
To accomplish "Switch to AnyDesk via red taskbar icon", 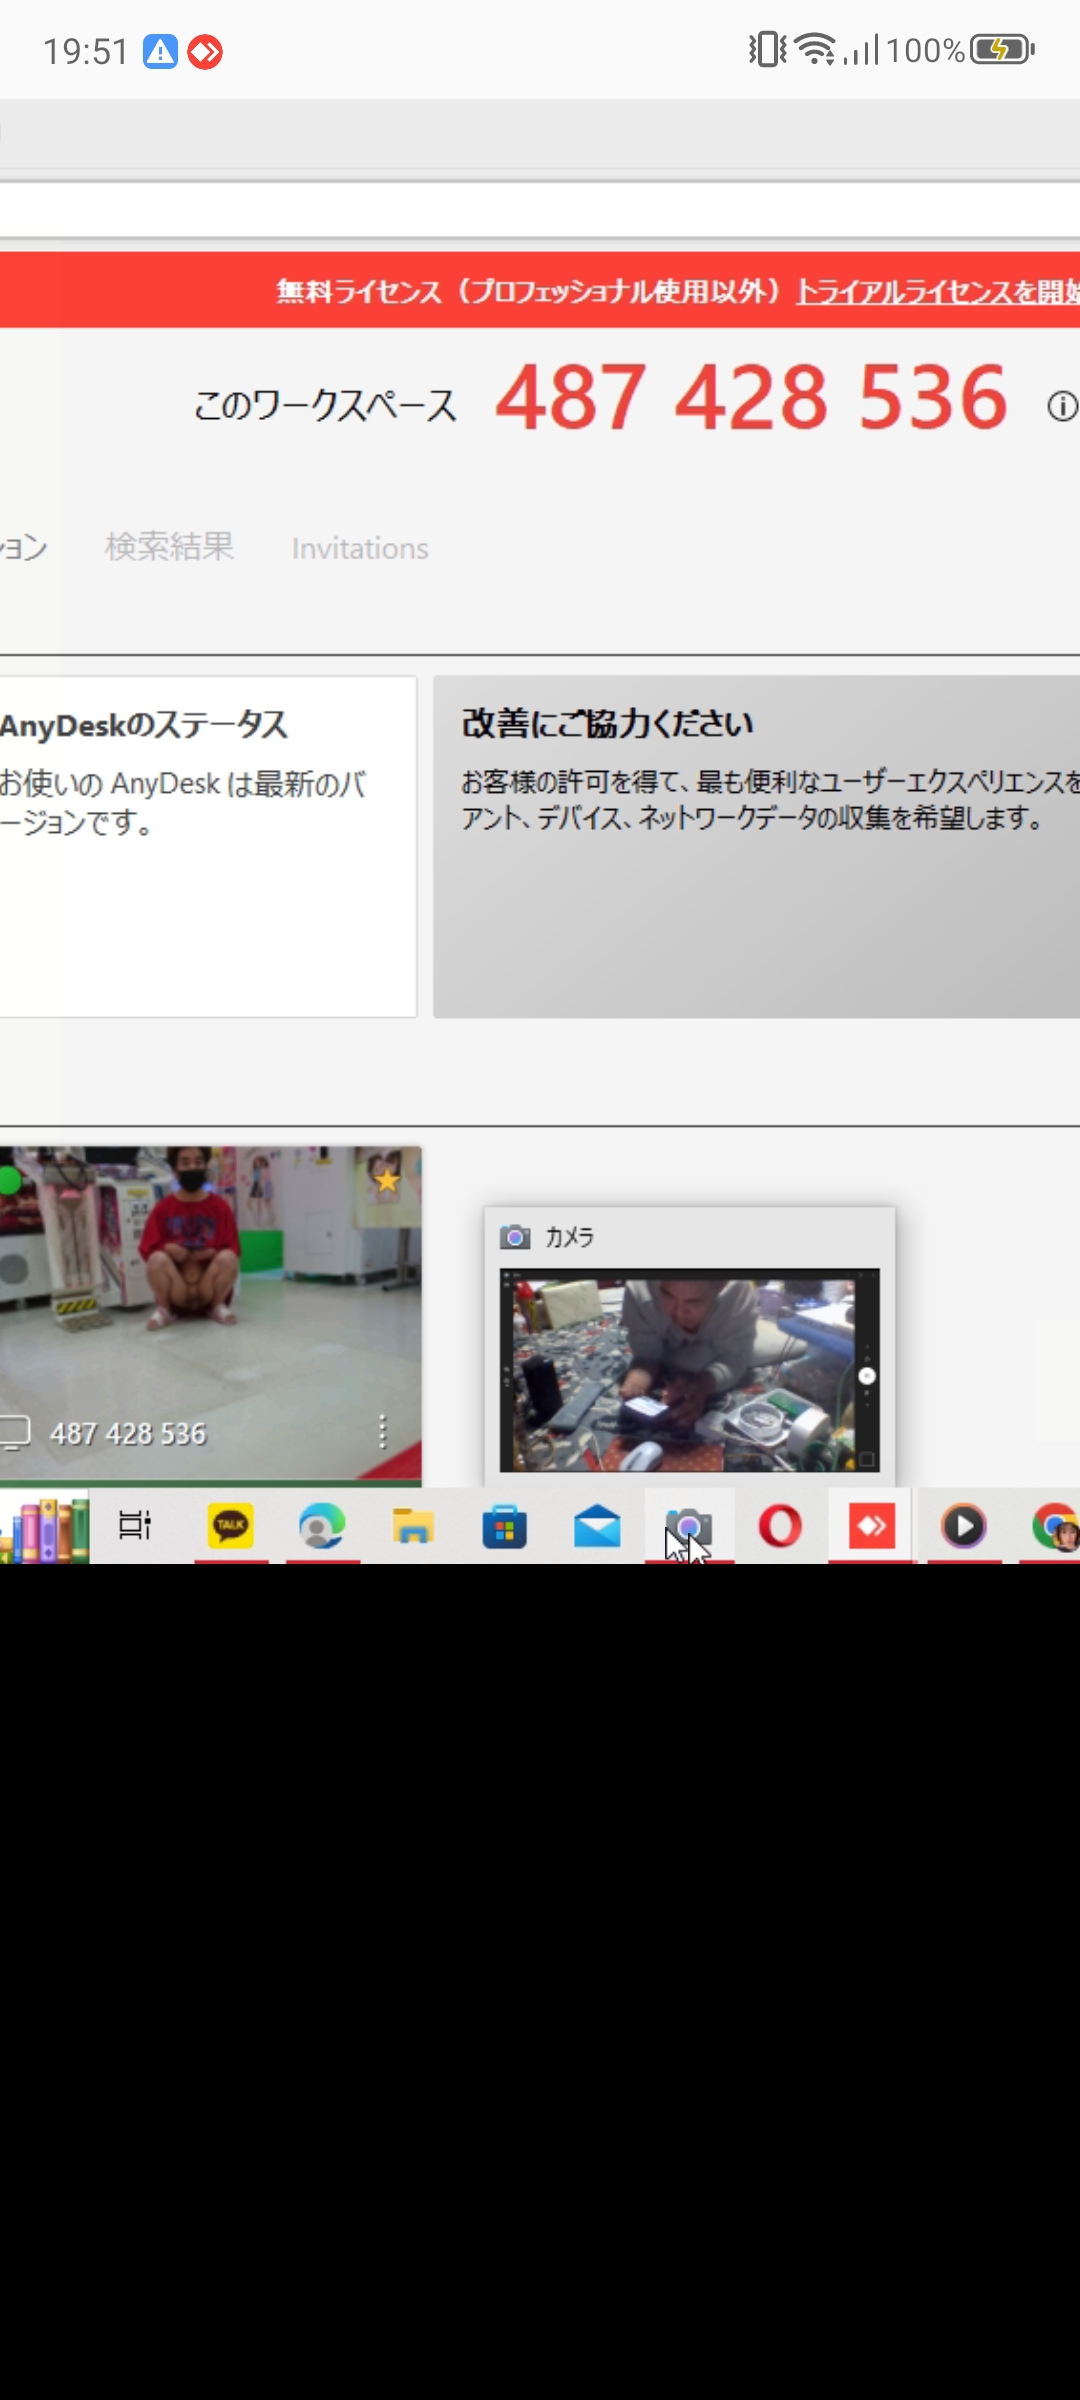I will tap(871, 1527).
